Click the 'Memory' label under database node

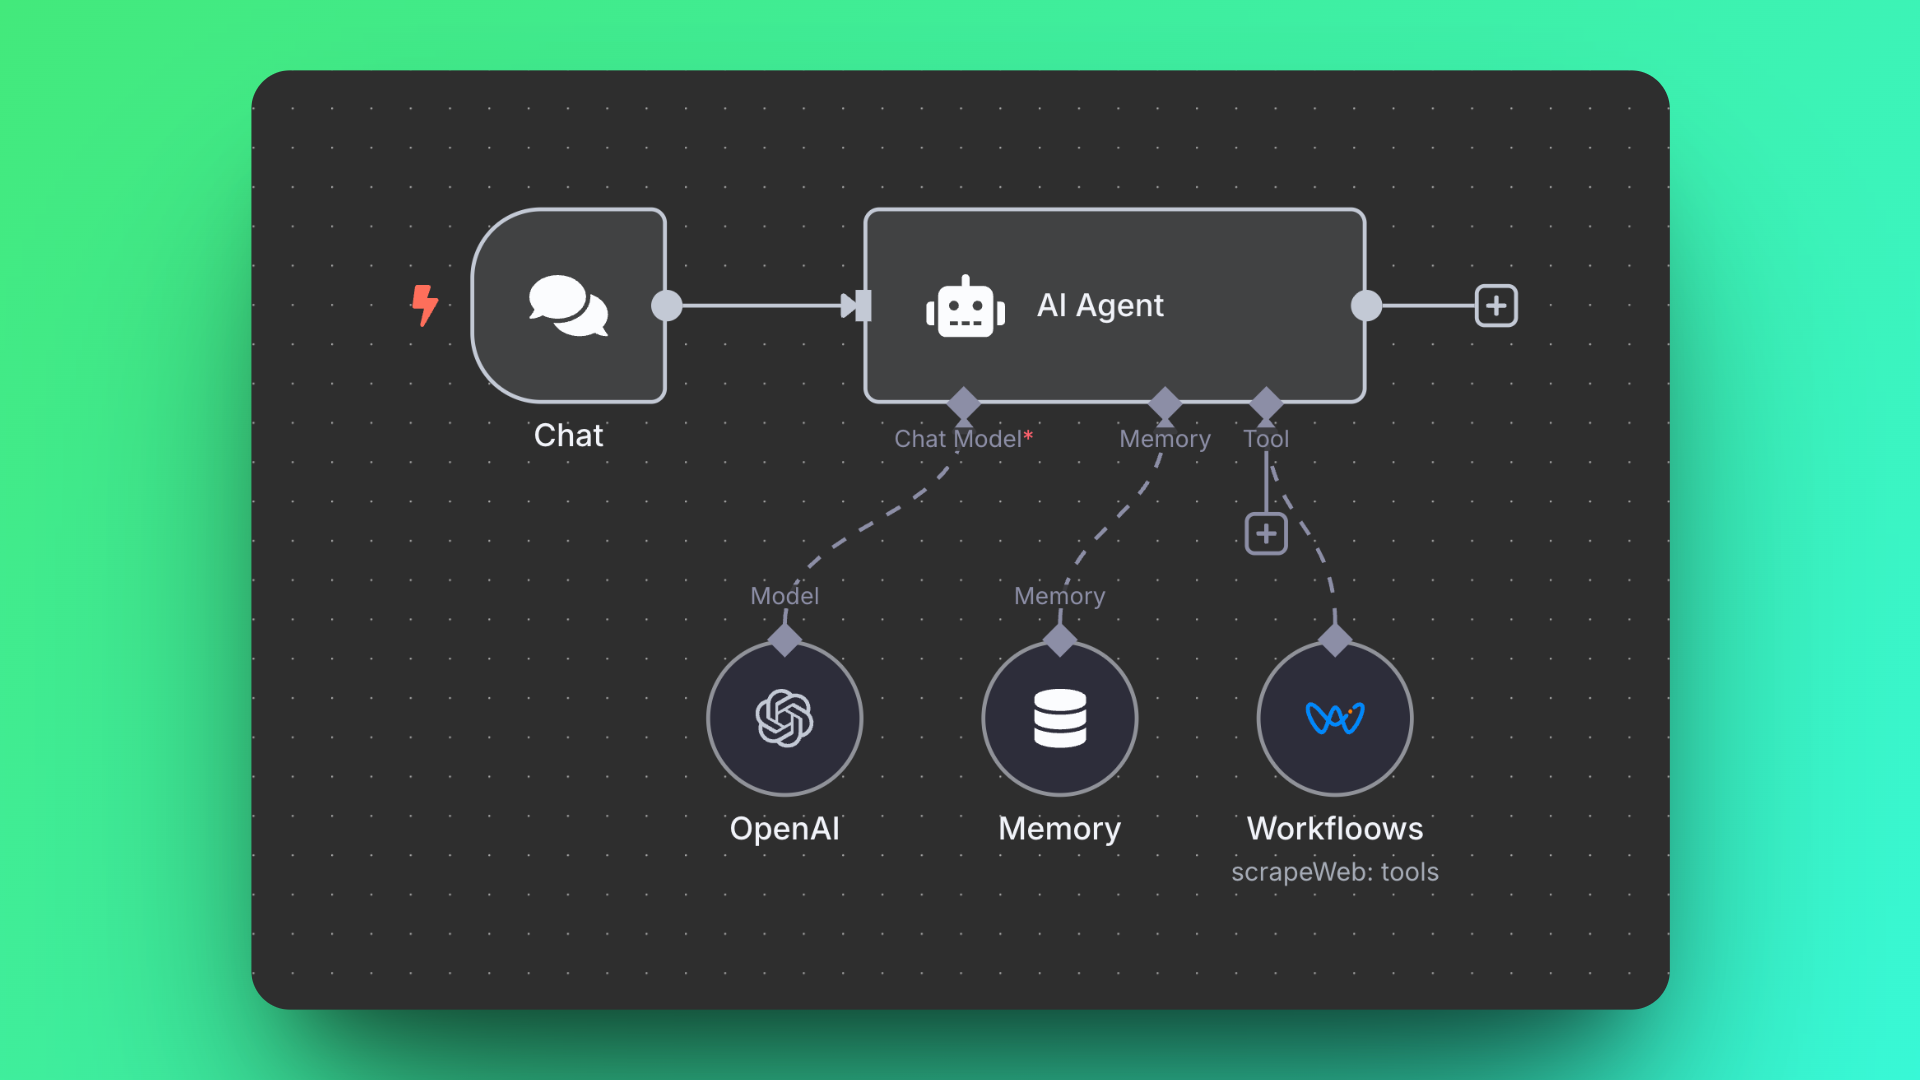click(1060, 829)
